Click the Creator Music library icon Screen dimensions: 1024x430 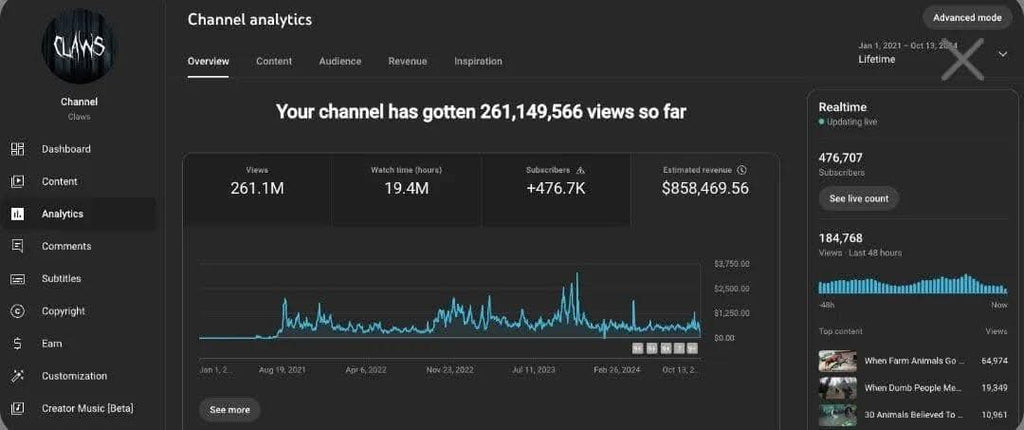coord(17,408)
